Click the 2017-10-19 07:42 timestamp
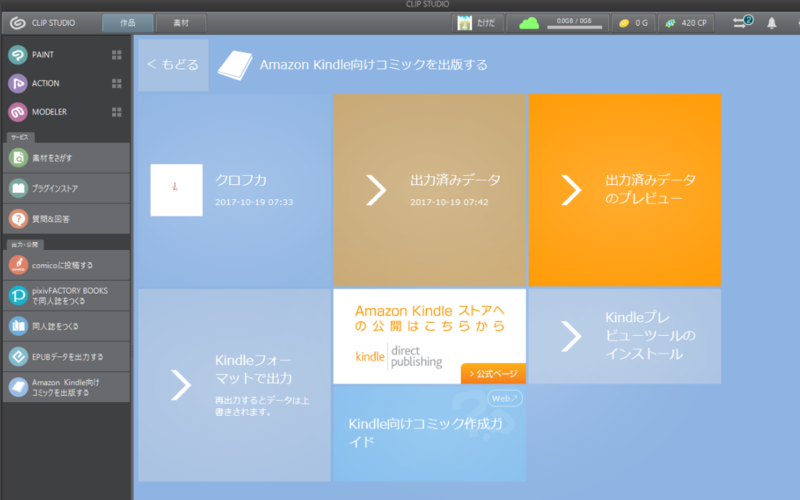This screenshot has height=500, width=800. (449, 202)
